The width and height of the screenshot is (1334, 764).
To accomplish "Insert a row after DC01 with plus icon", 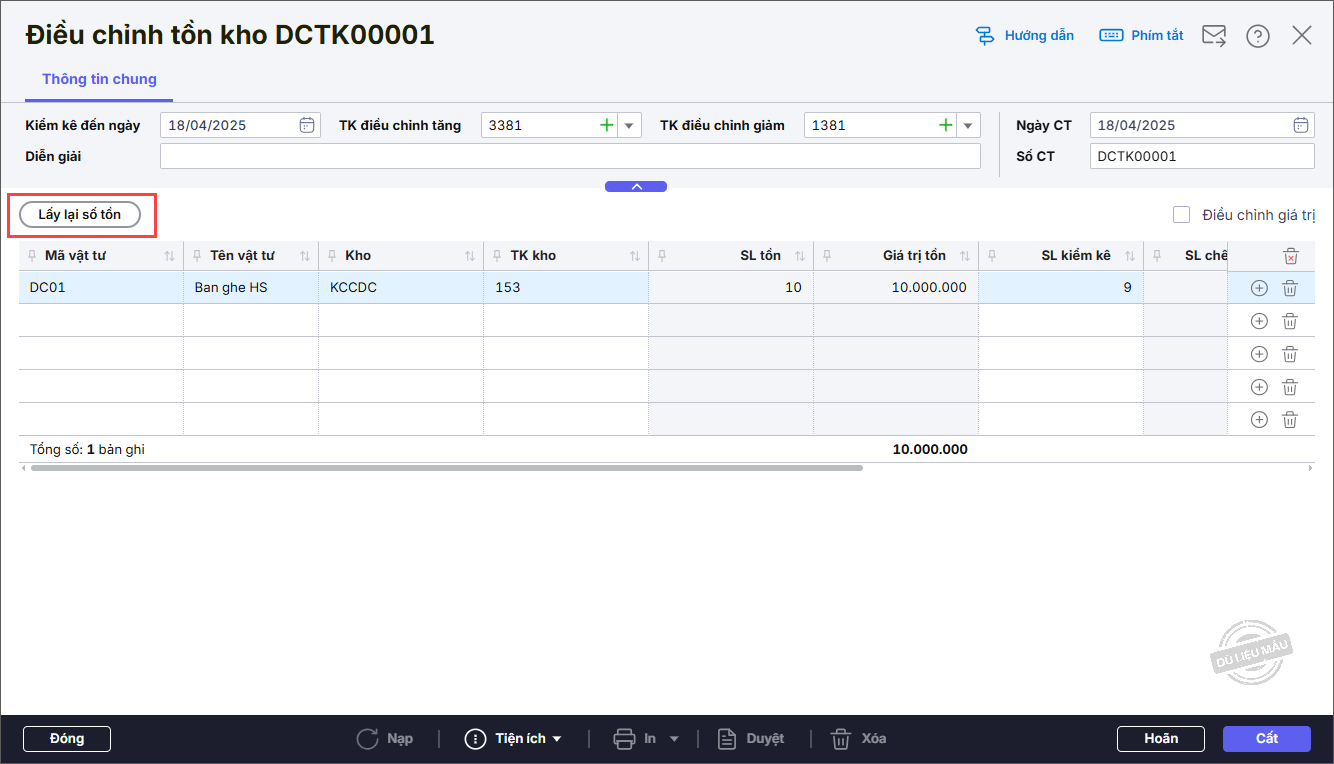I will [1259, 288].
